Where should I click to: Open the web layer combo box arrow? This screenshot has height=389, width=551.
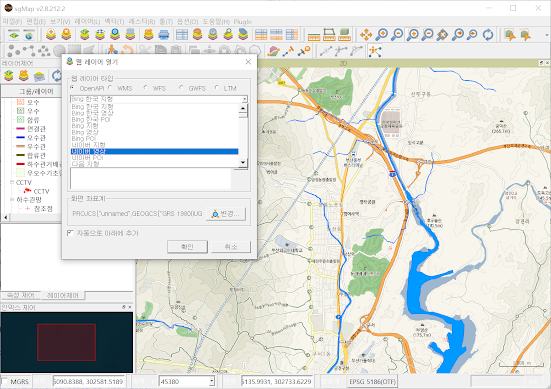[x=244, y=99]
